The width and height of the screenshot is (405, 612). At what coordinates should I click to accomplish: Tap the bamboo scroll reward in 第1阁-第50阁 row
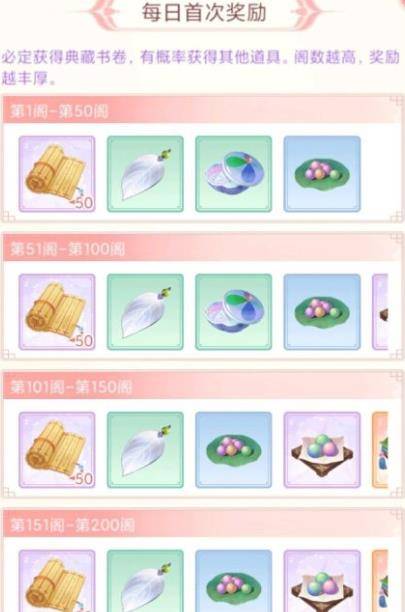click(x=57, y=174)
